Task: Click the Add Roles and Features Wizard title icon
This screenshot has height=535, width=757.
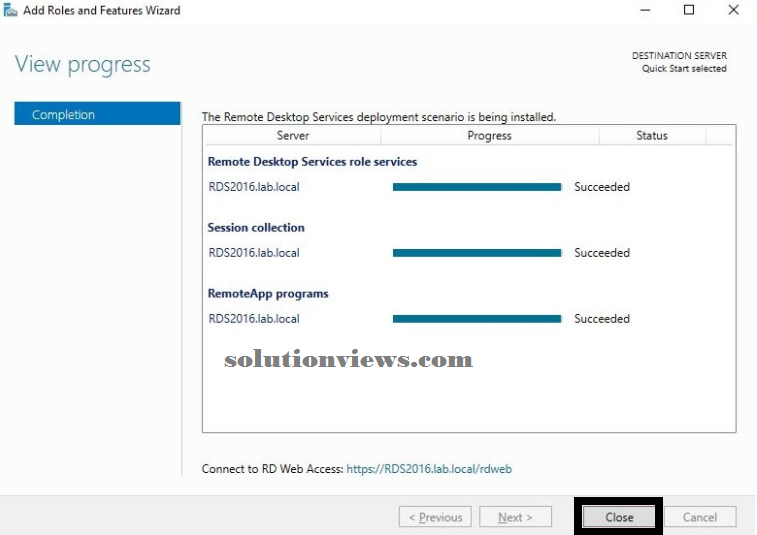Action: coord(10,10)
